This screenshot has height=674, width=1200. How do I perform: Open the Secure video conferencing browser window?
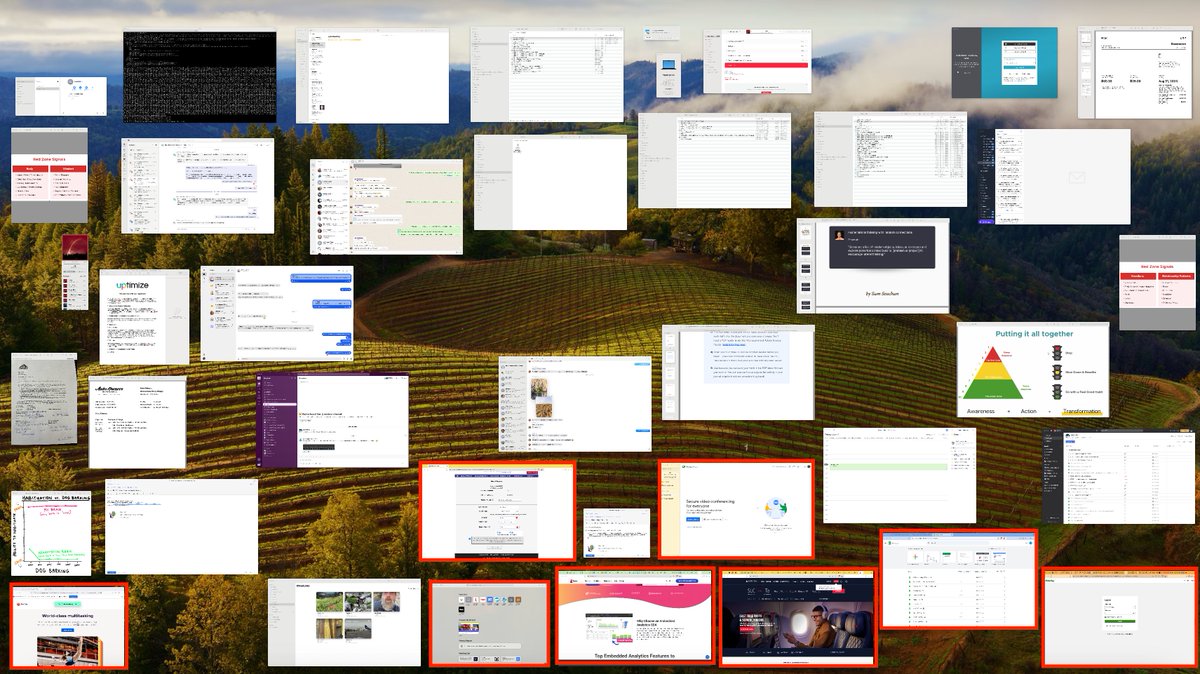[x=735, y=509]
